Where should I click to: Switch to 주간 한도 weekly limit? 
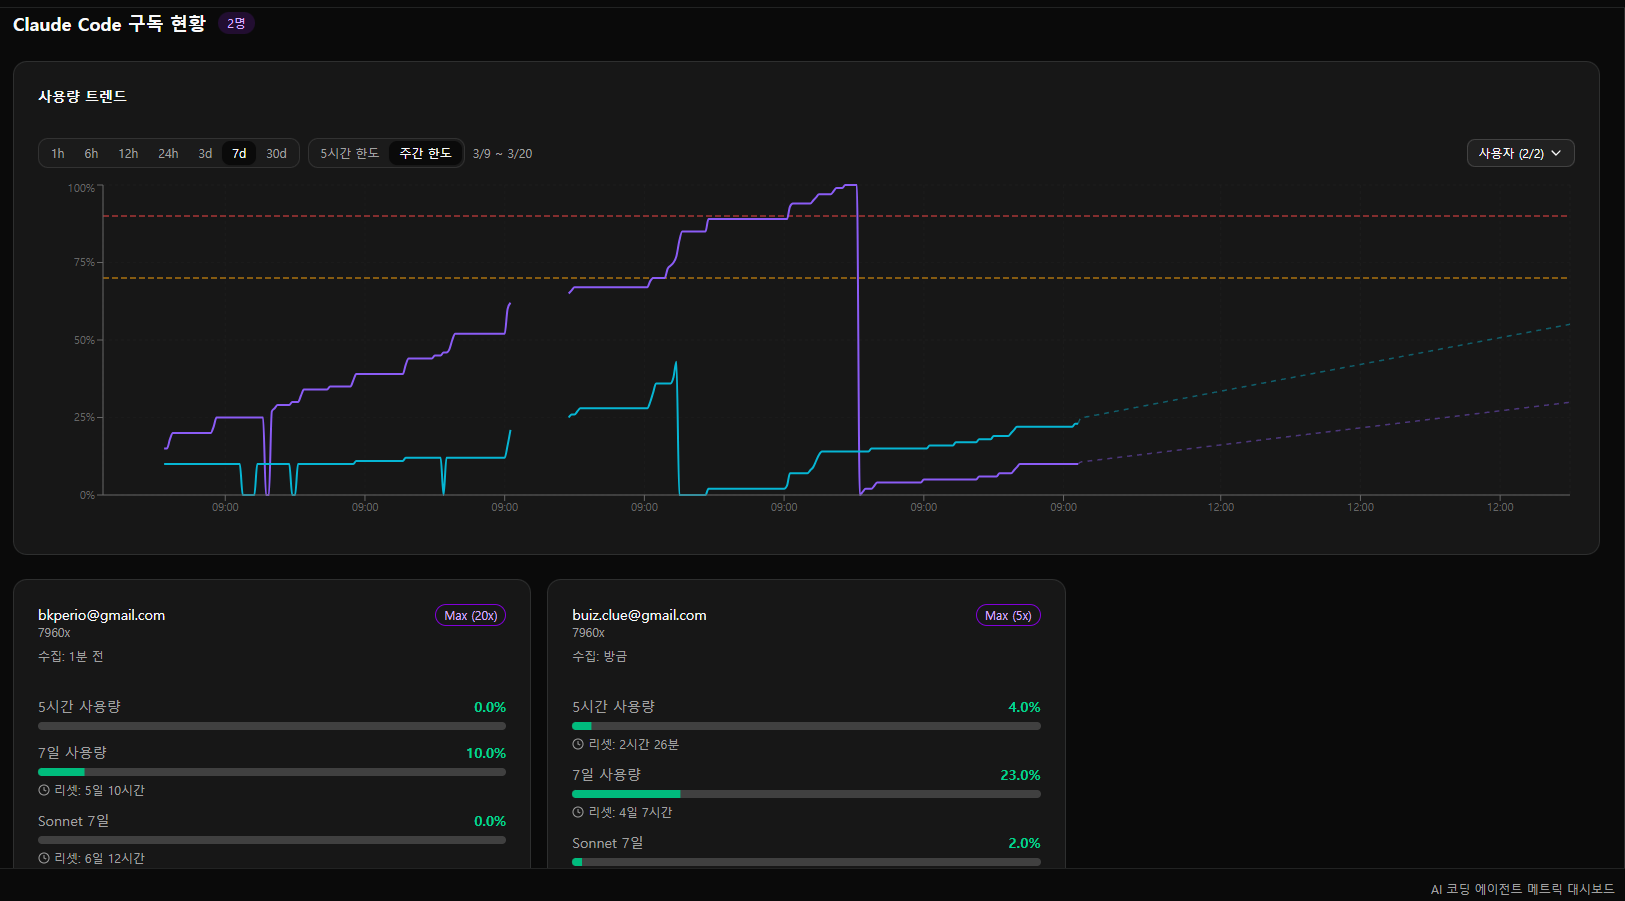[425, 153]
